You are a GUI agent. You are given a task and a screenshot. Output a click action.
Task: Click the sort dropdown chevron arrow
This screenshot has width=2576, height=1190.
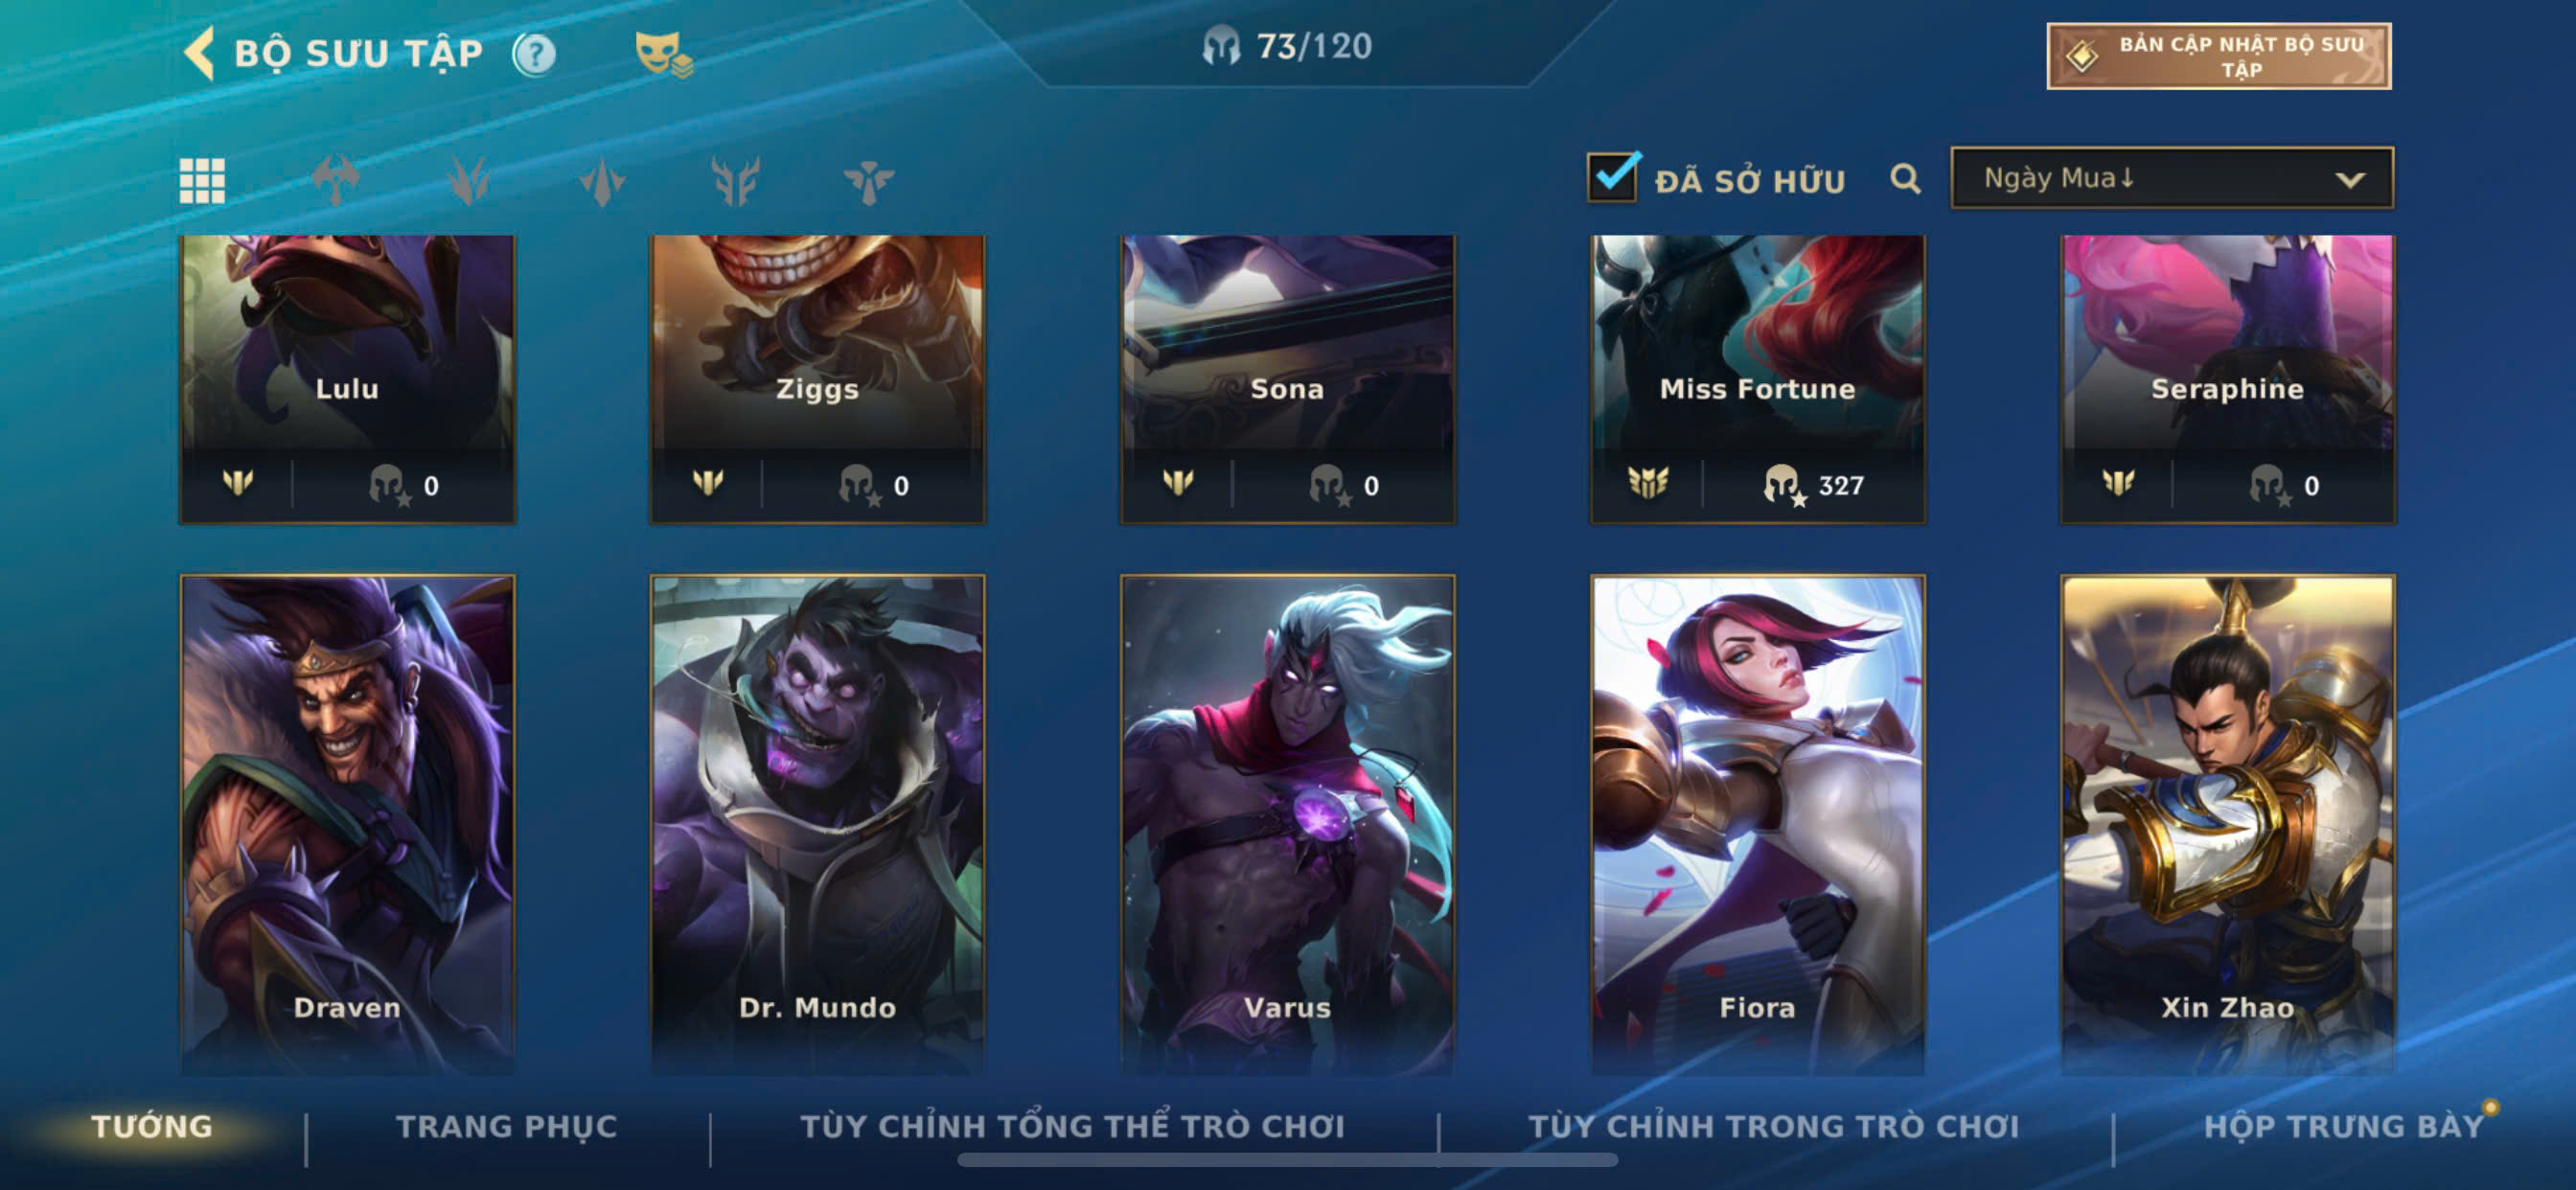click(x=2350, y=180)
